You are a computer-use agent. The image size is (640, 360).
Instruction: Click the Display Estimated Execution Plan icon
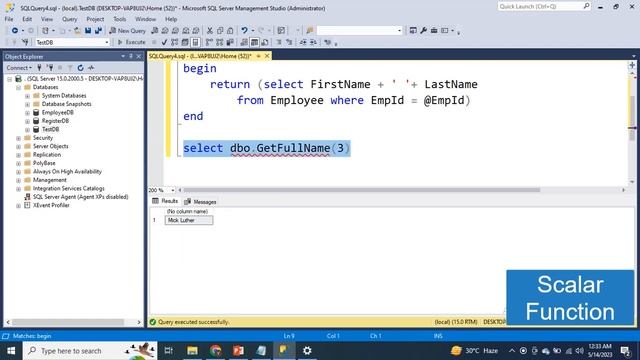point(175,42)
